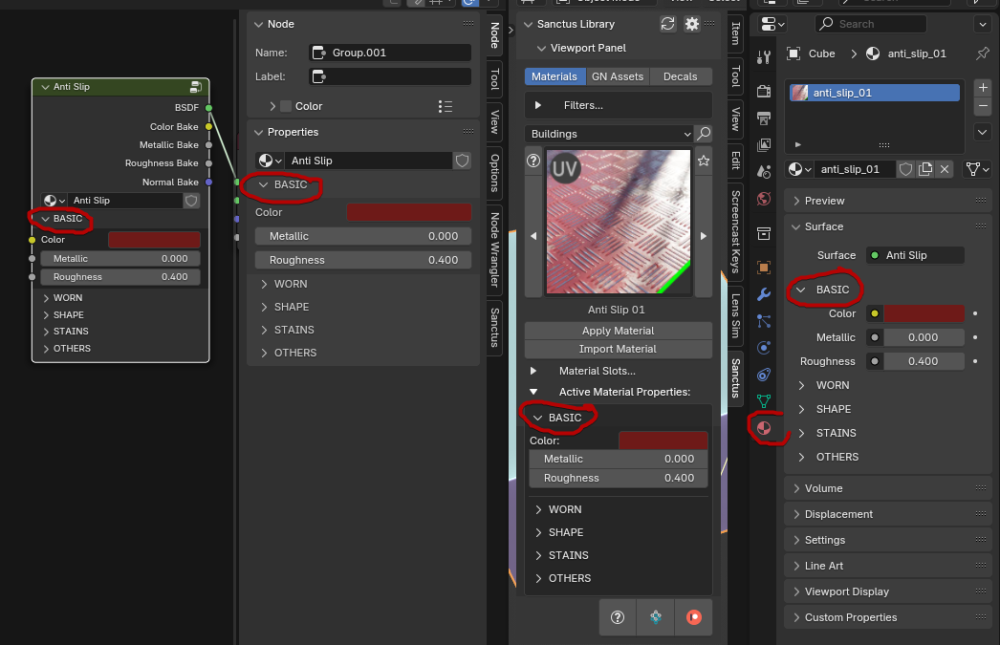Switch to the Decals tab

coord(680,77)
